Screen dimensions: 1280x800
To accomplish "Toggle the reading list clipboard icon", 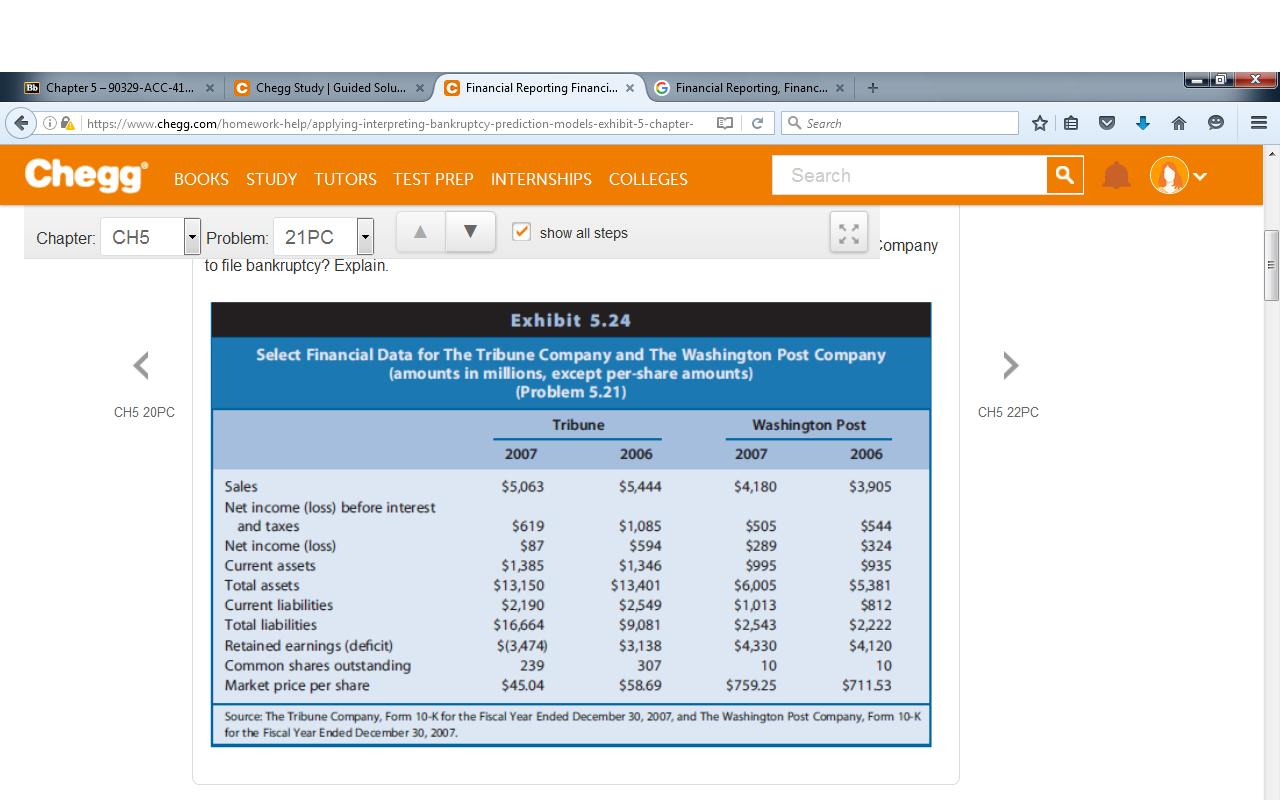I will coord(1071,122).
